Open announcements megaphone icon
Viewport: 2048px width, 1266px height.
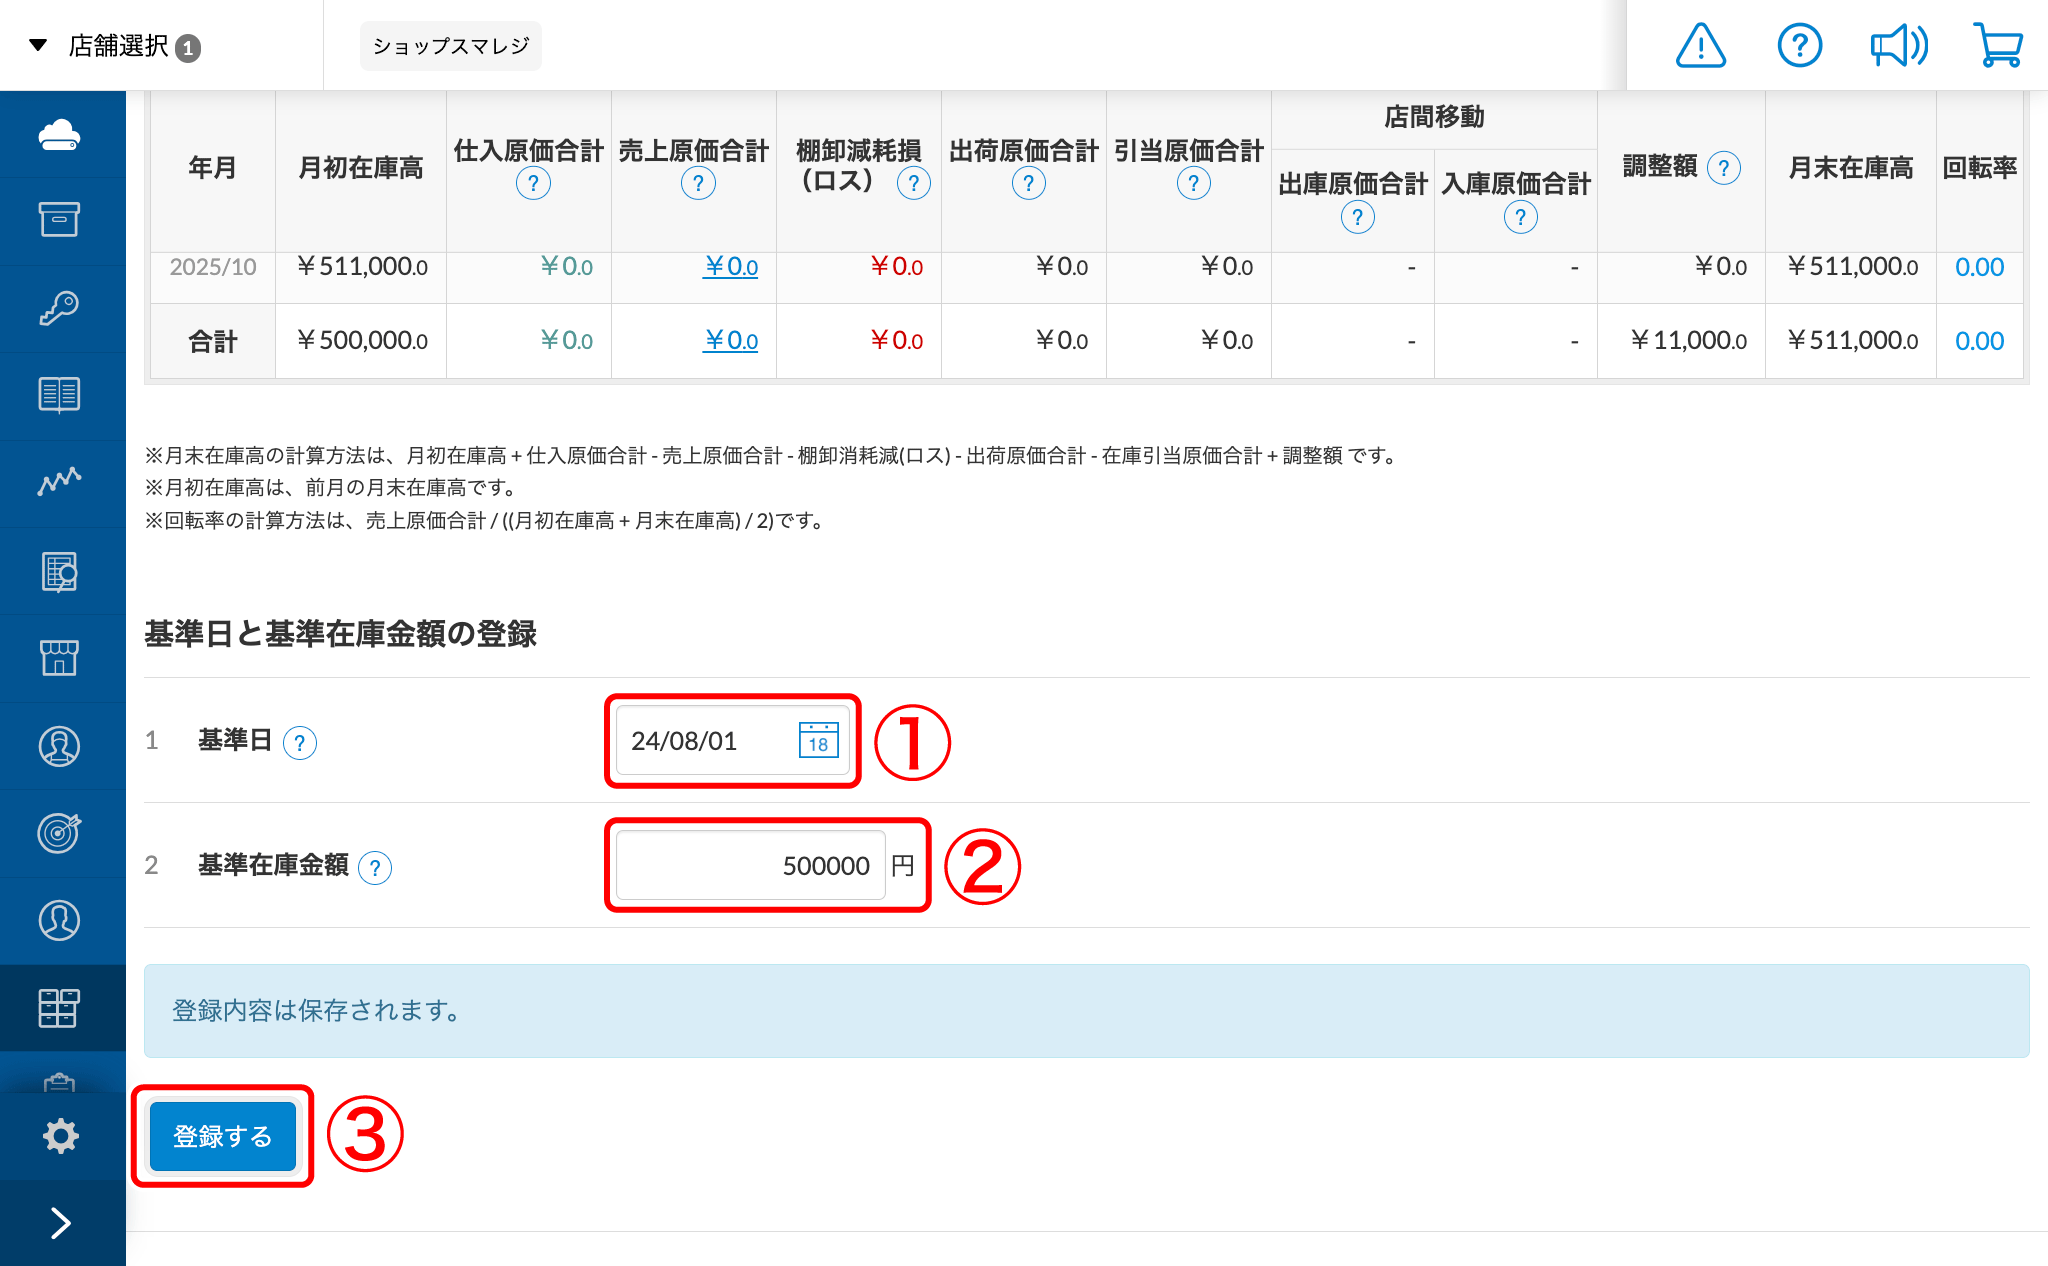pyautogui.click(x=1898, y=46)
